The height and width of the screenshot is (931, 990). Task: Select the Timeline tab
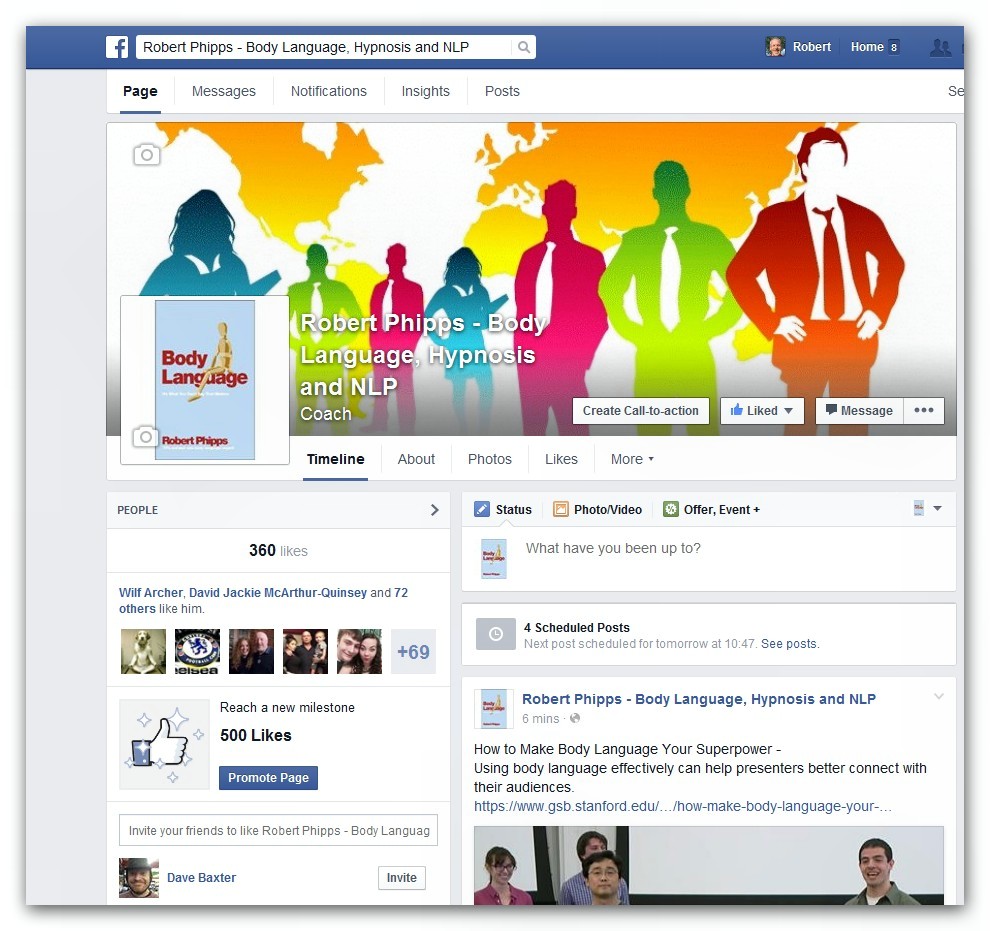(335, 459)
